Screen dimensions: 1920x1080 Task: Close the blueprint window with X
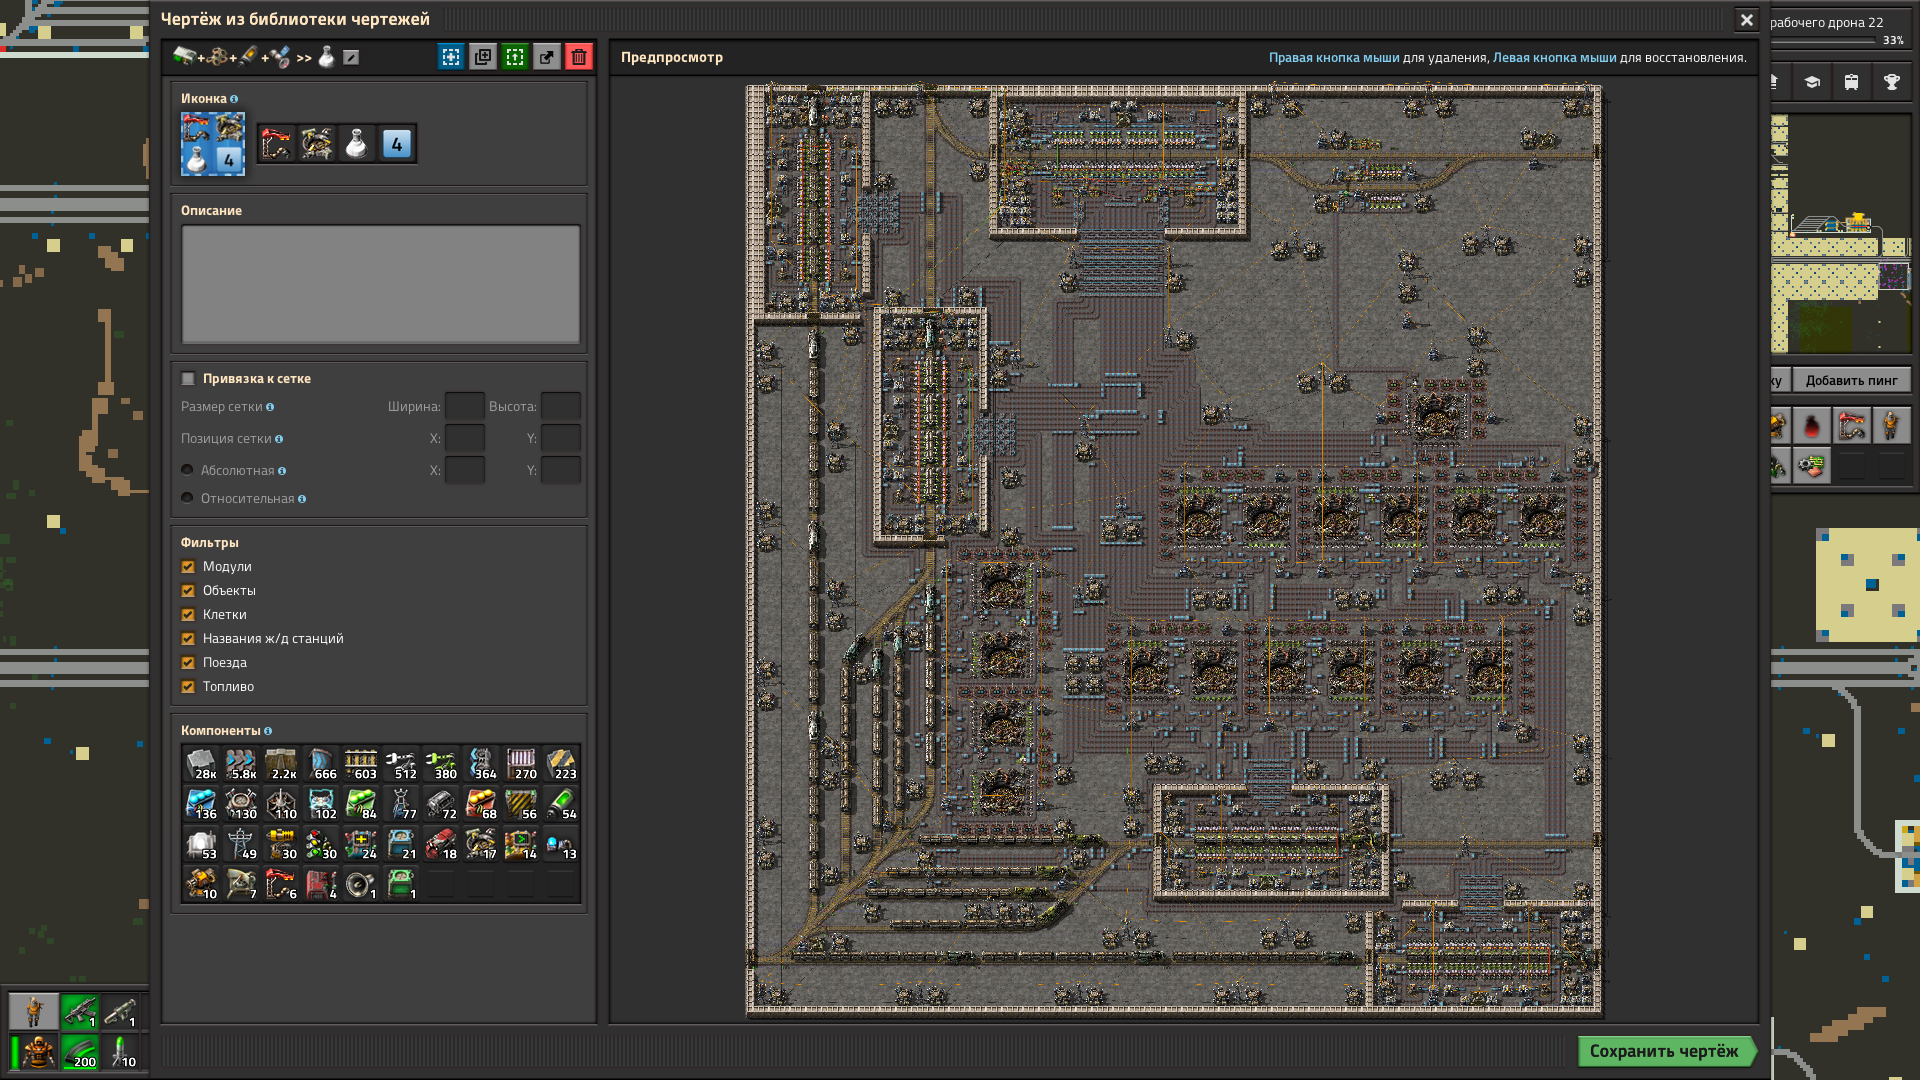(1746, 19)
